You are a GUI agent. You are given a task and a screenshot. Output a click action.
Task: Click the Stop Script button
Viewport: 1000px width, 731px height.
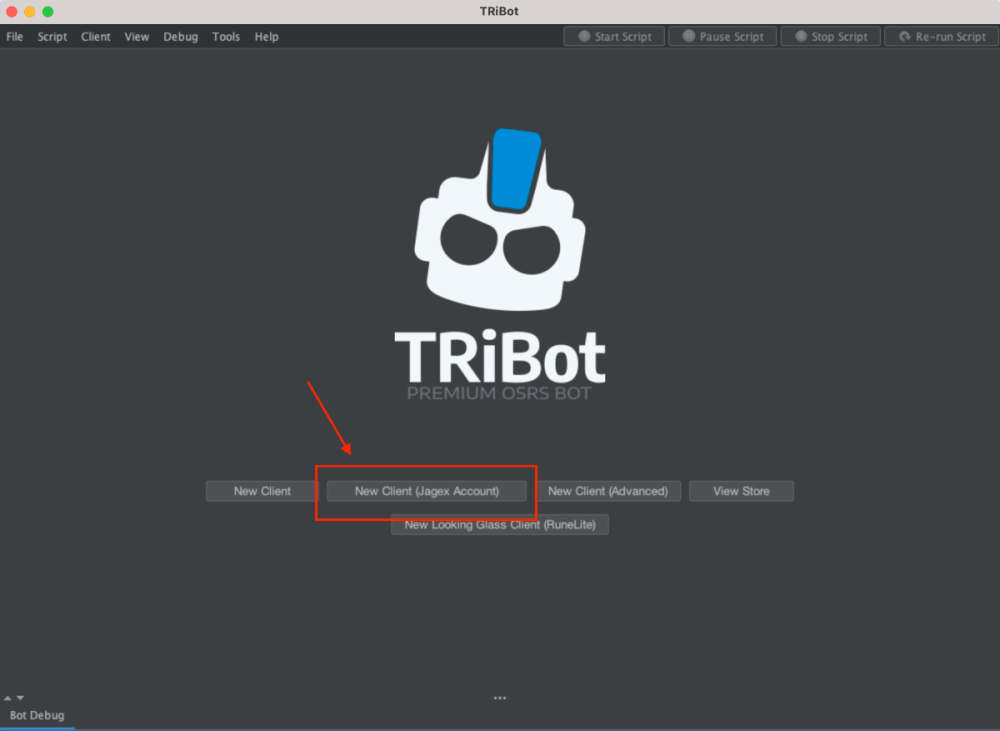pos(831,36)
